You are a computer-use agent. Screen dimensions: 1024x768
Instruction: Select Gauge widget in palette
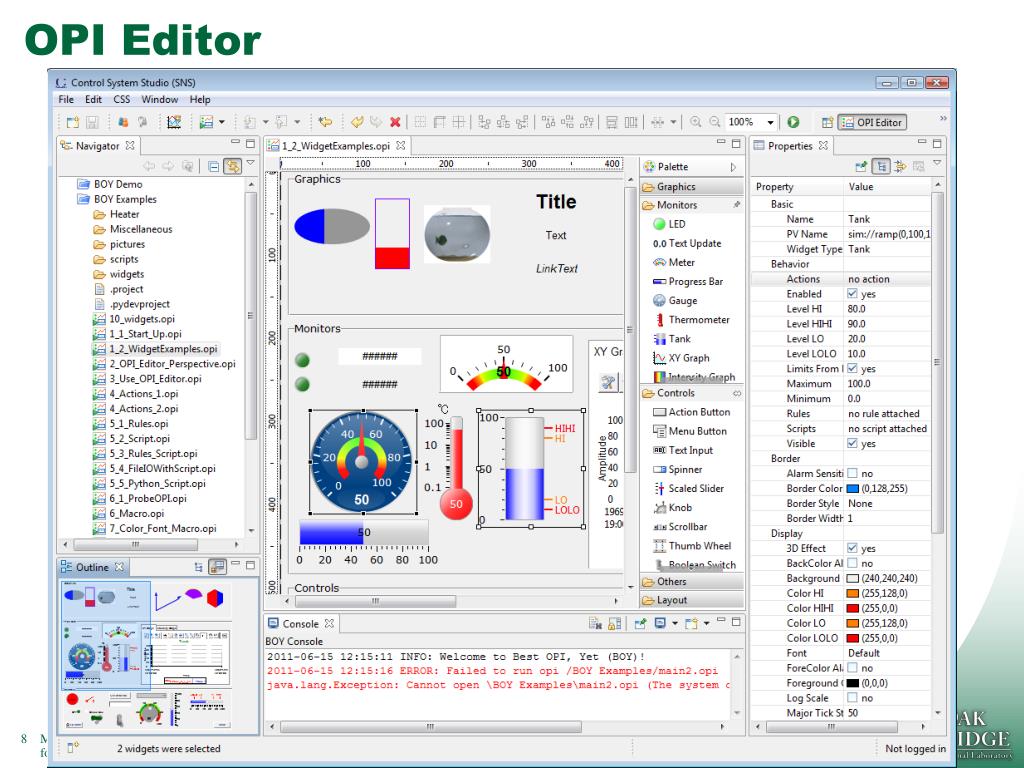tap(675, 300)
